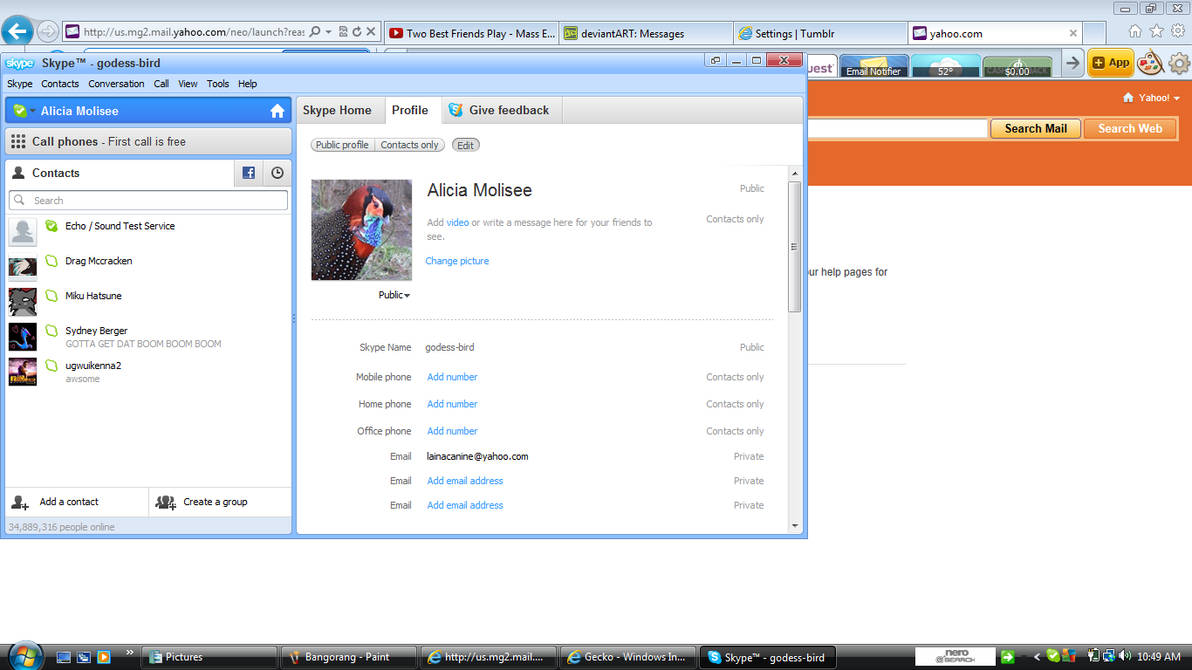1192x670 pixels.
Task: Open the Call phones dial pad
Action: tap(148, 141)
